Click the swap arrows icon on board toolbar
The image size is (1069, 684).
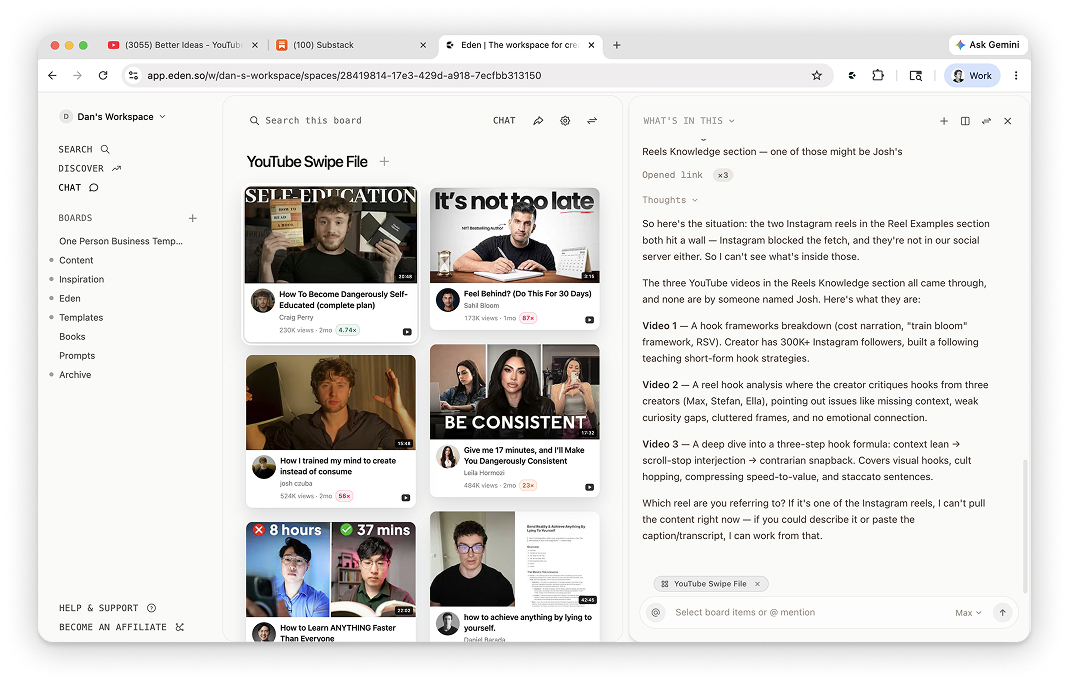point(592,121)
